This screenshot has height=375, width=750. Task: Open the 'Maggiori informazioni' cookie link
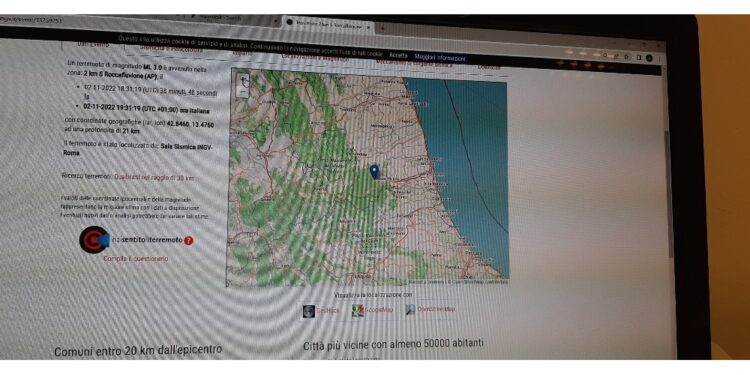click(x=440, y=58)
